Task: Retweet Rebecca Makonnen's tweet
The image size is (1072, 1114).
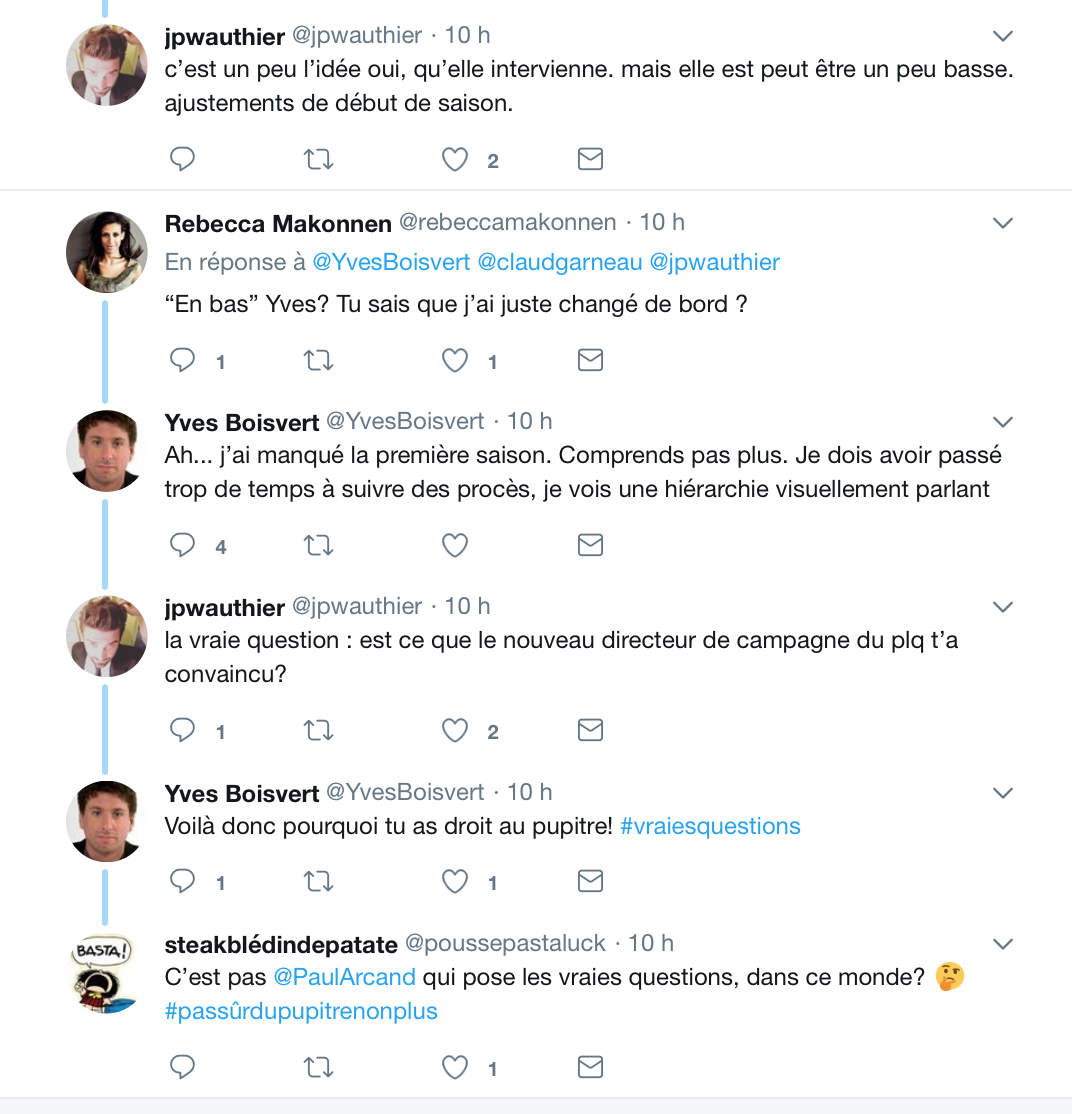Action: coord(318,360)
